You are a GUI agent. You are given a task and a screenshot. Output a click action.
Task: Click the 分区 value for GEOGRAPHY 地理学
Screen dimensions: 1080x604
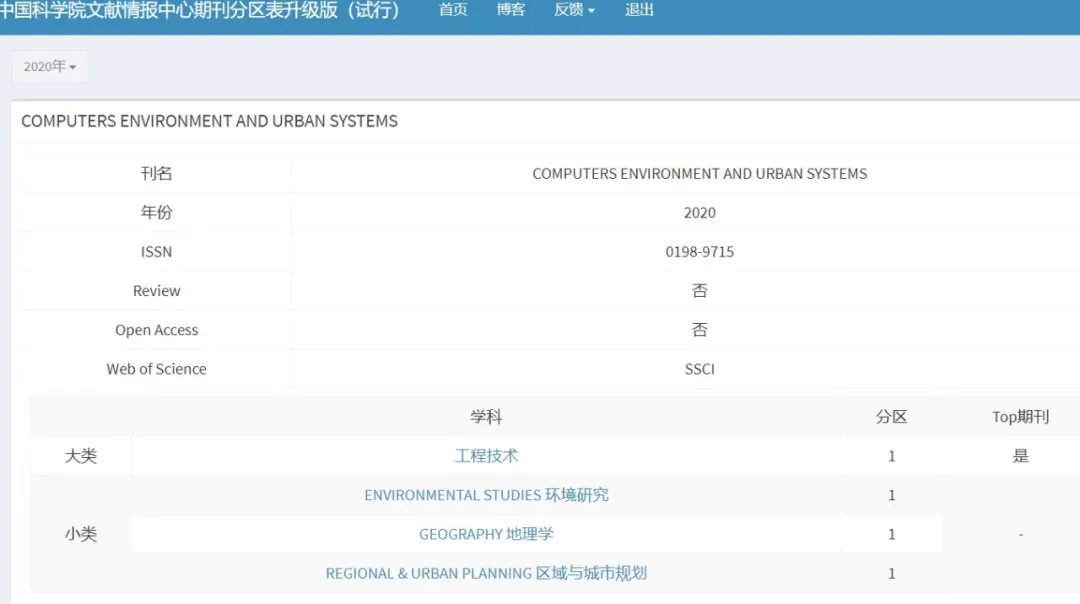point(891,534)
